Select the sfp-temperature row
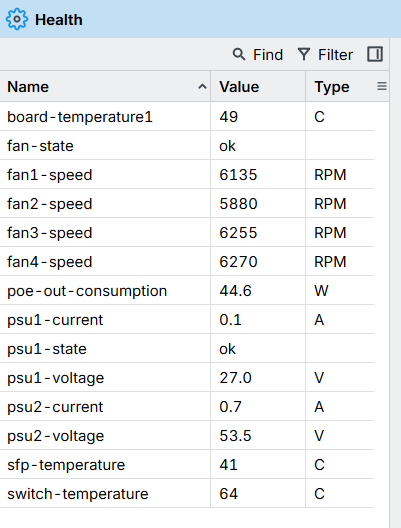 (187, 465)
